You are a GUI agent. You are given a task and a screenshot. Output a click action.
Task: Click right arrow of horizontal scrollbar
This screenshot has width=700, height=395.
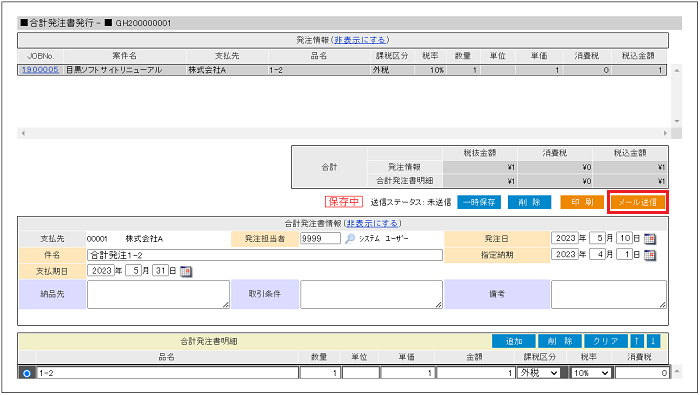[x=665, y=133]
